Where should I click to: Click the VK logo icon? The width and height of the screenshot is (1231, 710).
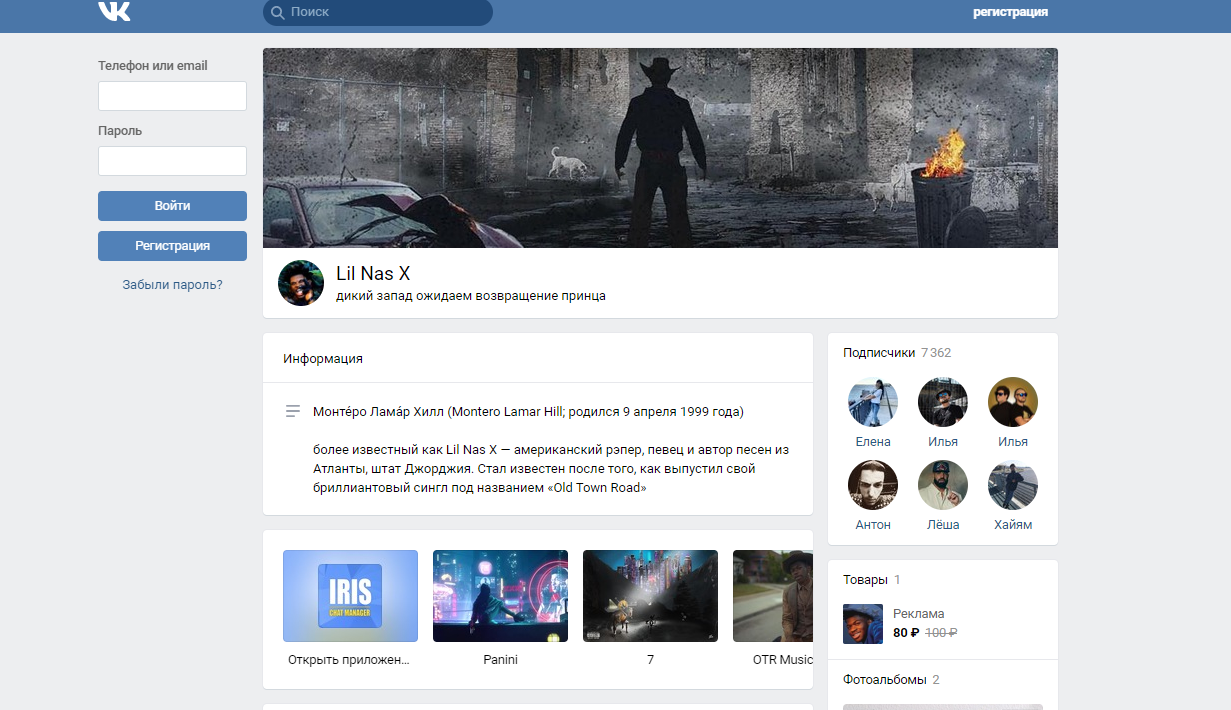[x=114, y=12]
